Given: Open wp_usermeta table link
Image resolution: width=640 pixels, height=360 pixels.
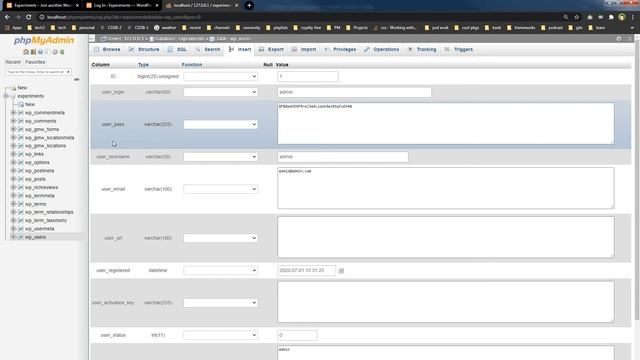Looking at the screenshot, I should [40, 229].
